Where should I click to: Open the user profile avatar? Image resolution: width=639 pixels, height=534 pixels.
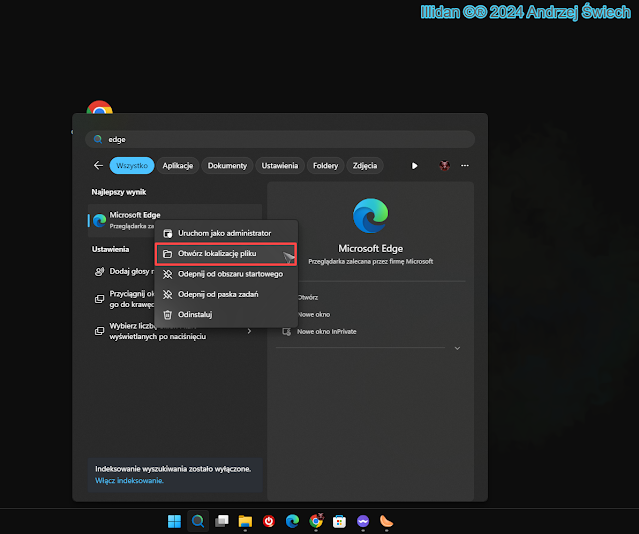[x=444, y=165]
